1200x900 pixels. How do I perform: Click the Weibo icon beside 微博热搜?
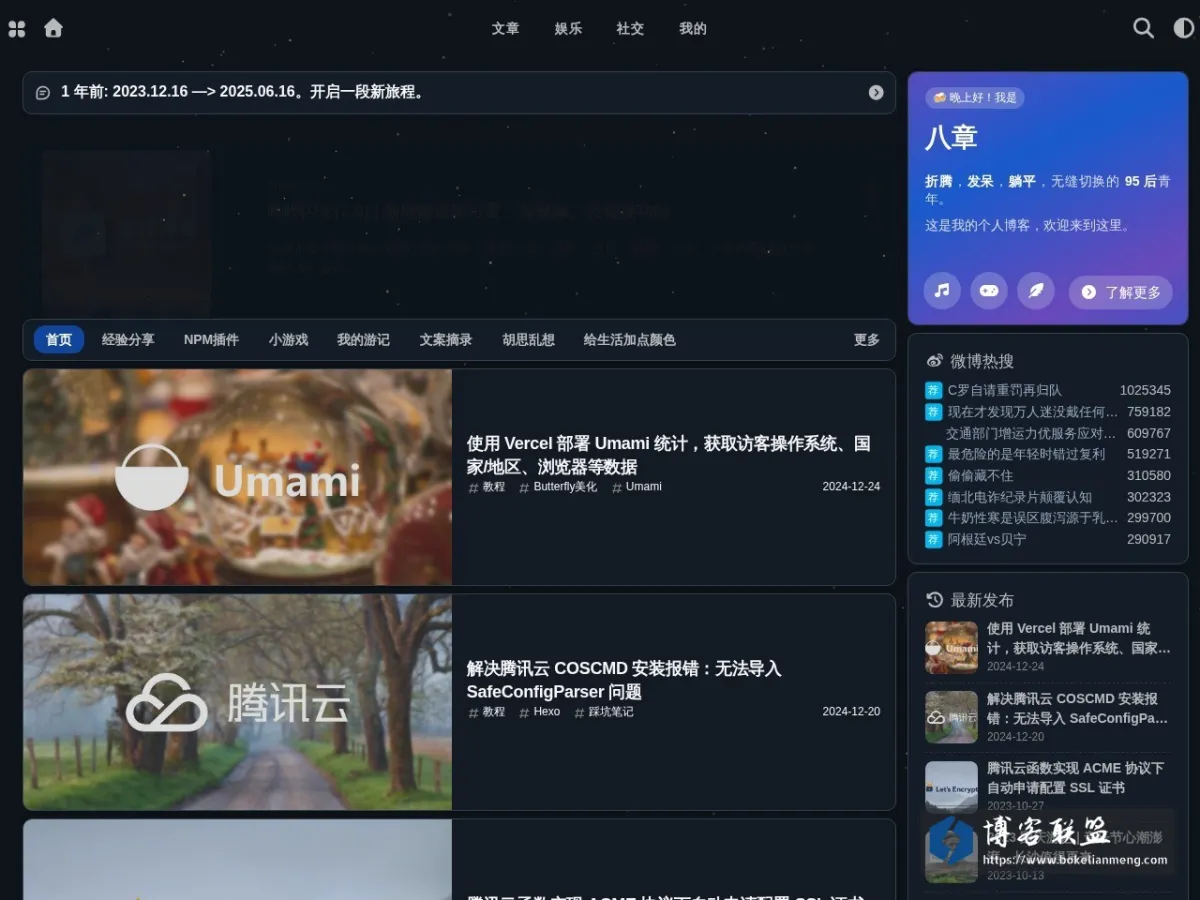[935, 361]
